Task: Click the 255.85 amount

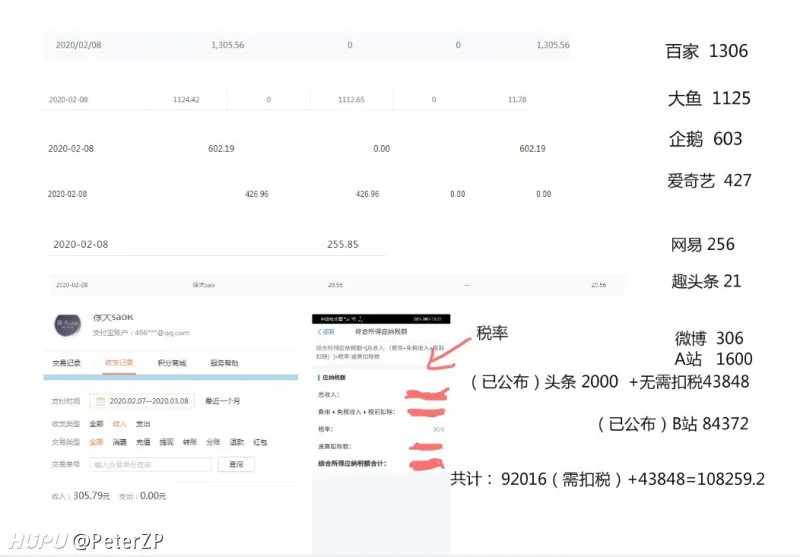Action: click(x=343, y=244)
